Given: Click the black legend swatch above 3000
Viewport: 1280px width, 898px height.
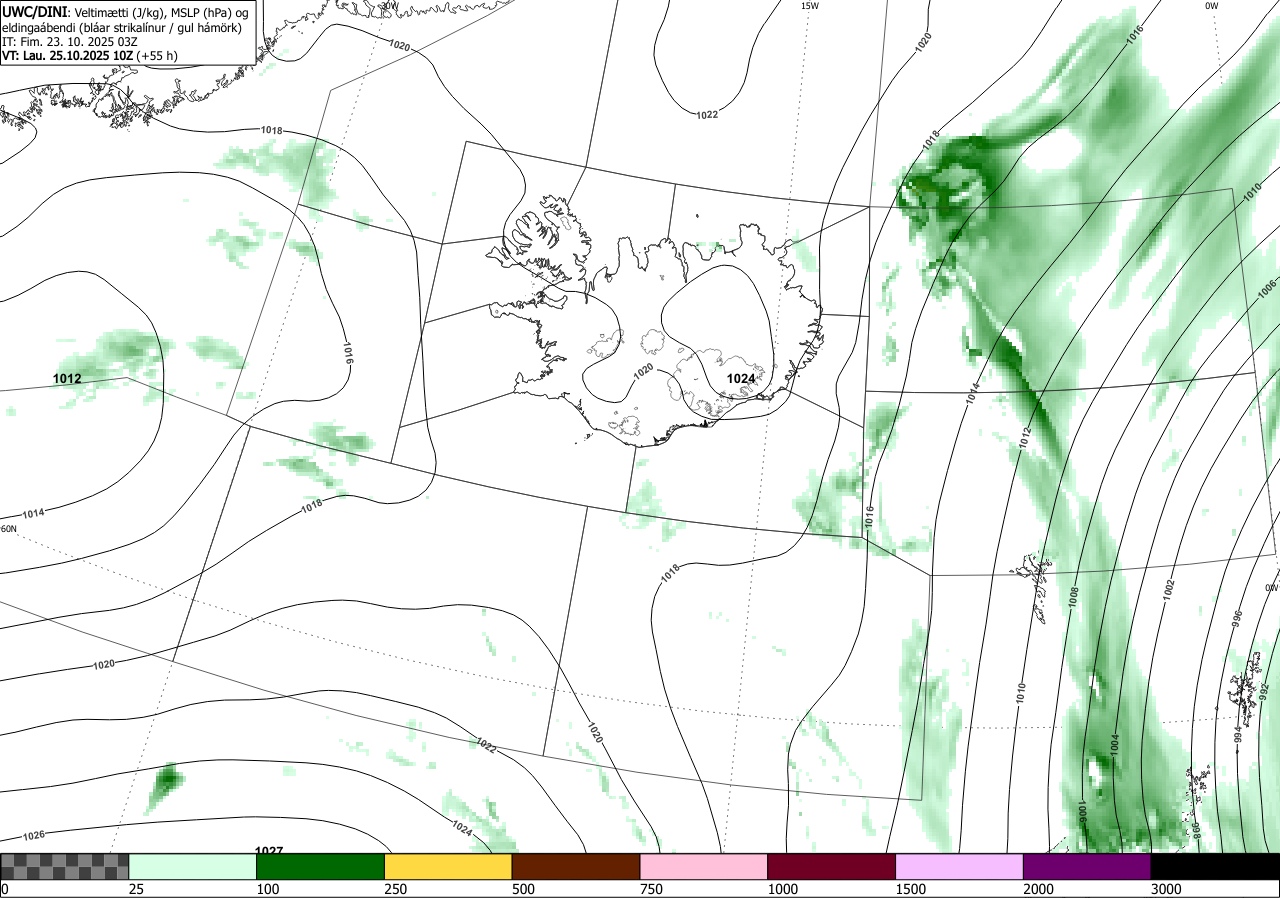Looking at the screenshot, I should coord(1215,866).
